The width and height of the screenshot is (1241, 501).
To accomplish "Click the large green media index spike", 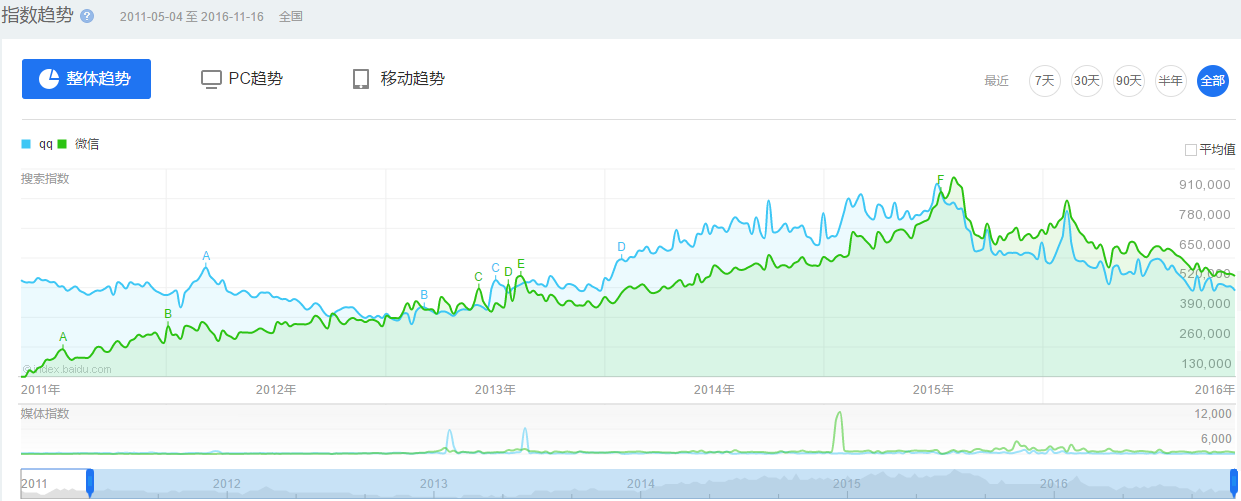I will pos(839,420).
